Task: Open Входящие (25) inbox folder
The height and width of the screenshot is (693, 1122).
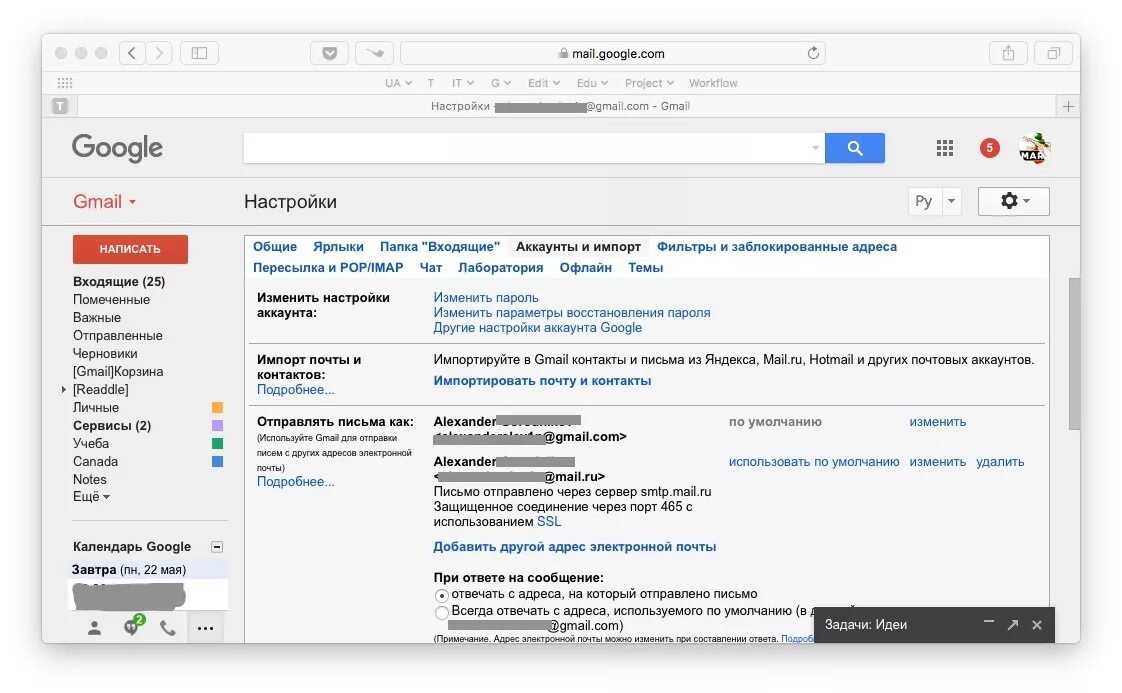Action: (119, 282)
